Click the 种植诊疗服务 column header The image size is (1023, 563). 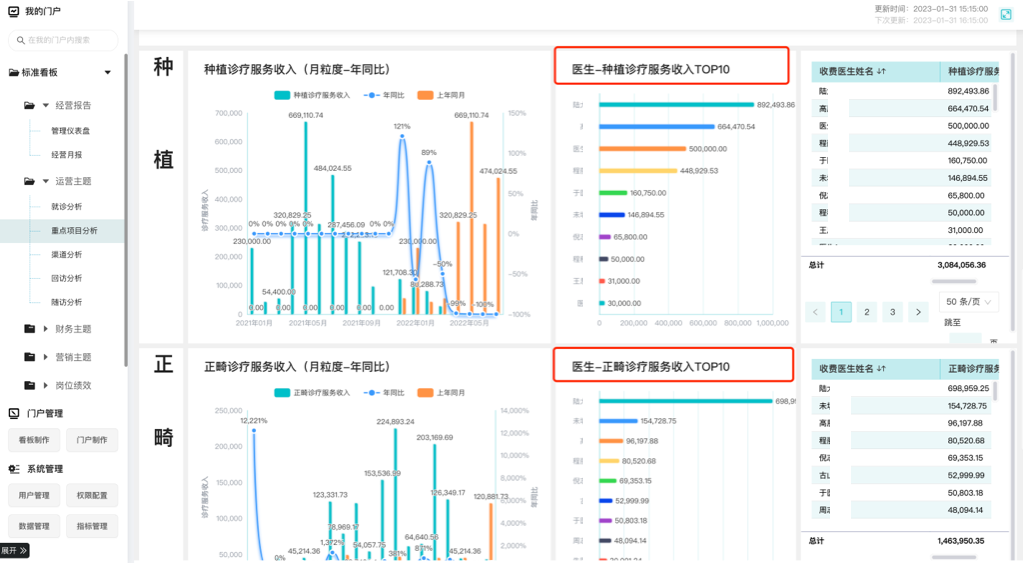click(x=970, y=71)
